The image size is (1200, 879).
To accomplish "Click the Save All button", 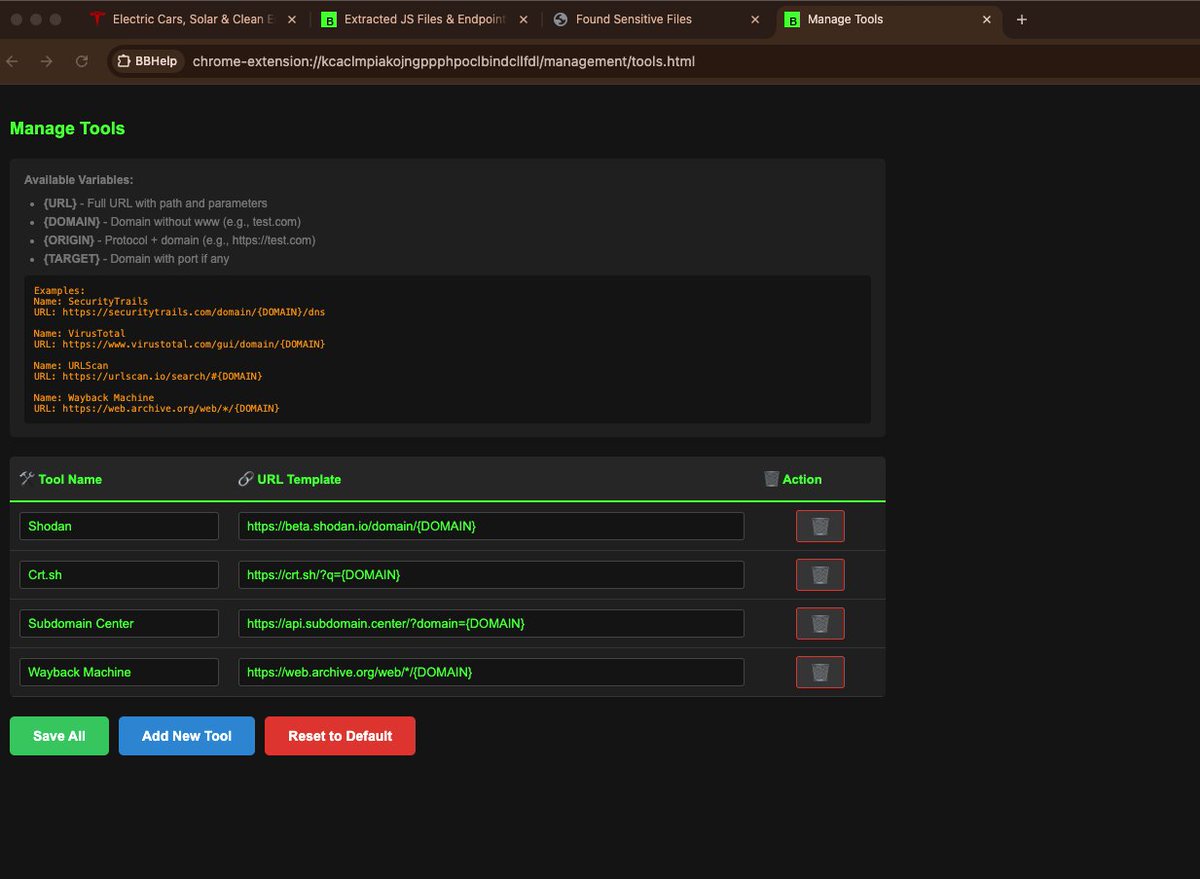I will click(59, 736).
